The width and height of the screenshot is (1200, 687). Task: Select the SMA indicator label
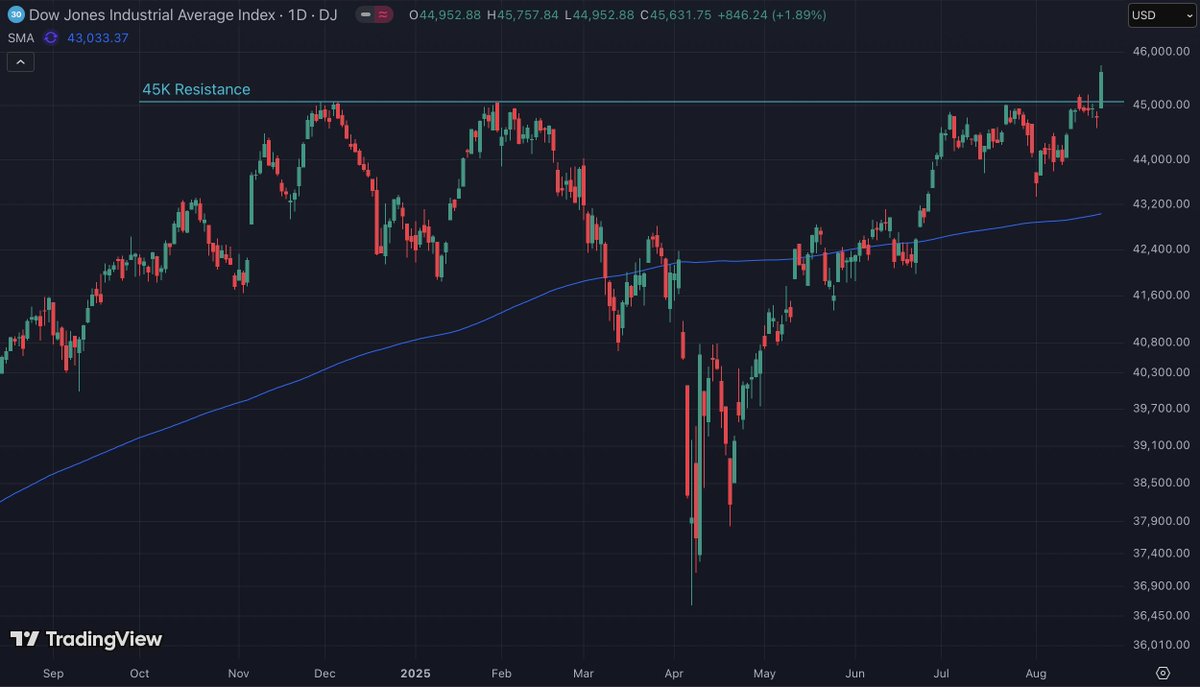tap(20, 38)
